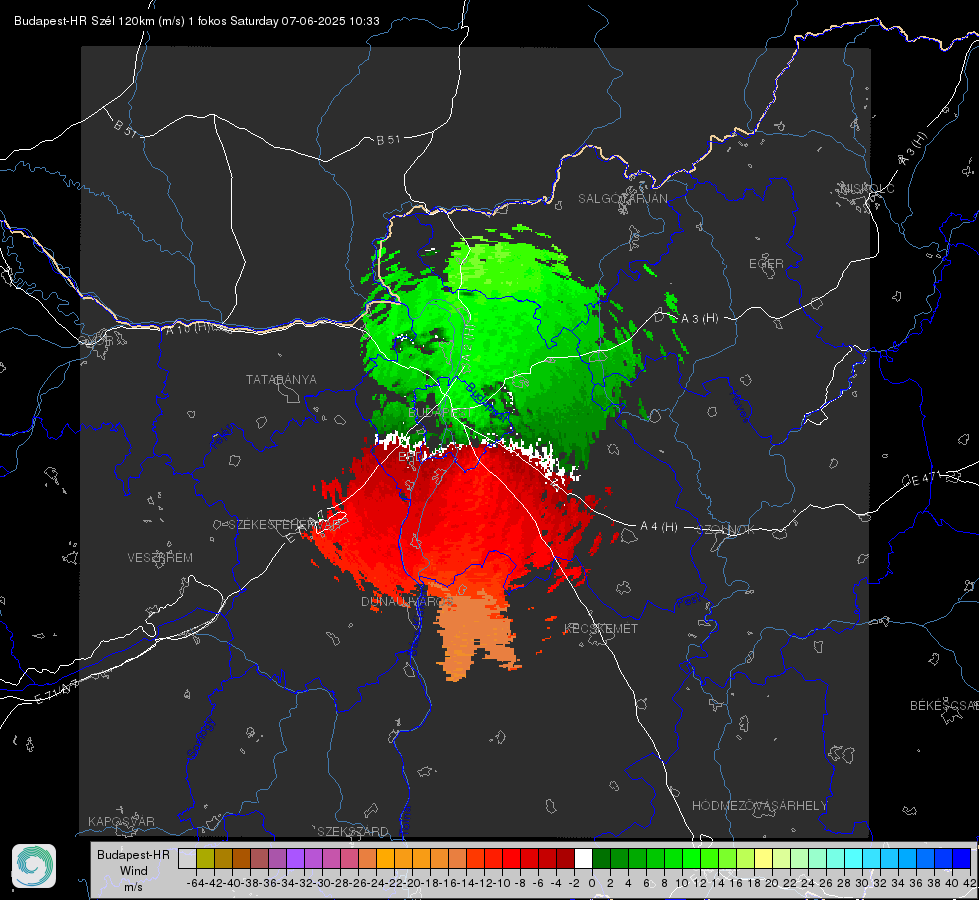Click the BÉKÉSCSABA city label

944,705
